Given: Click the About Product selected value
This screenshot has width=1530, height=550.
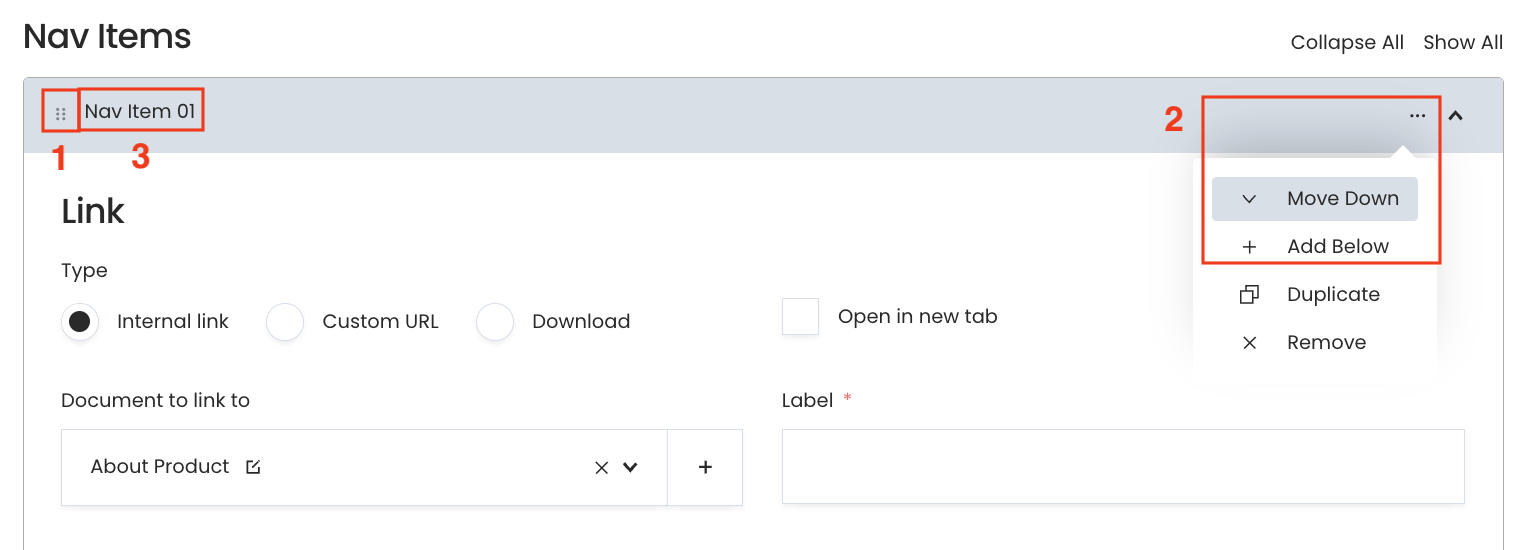Looking at the screenshot, I should point(160,467).
